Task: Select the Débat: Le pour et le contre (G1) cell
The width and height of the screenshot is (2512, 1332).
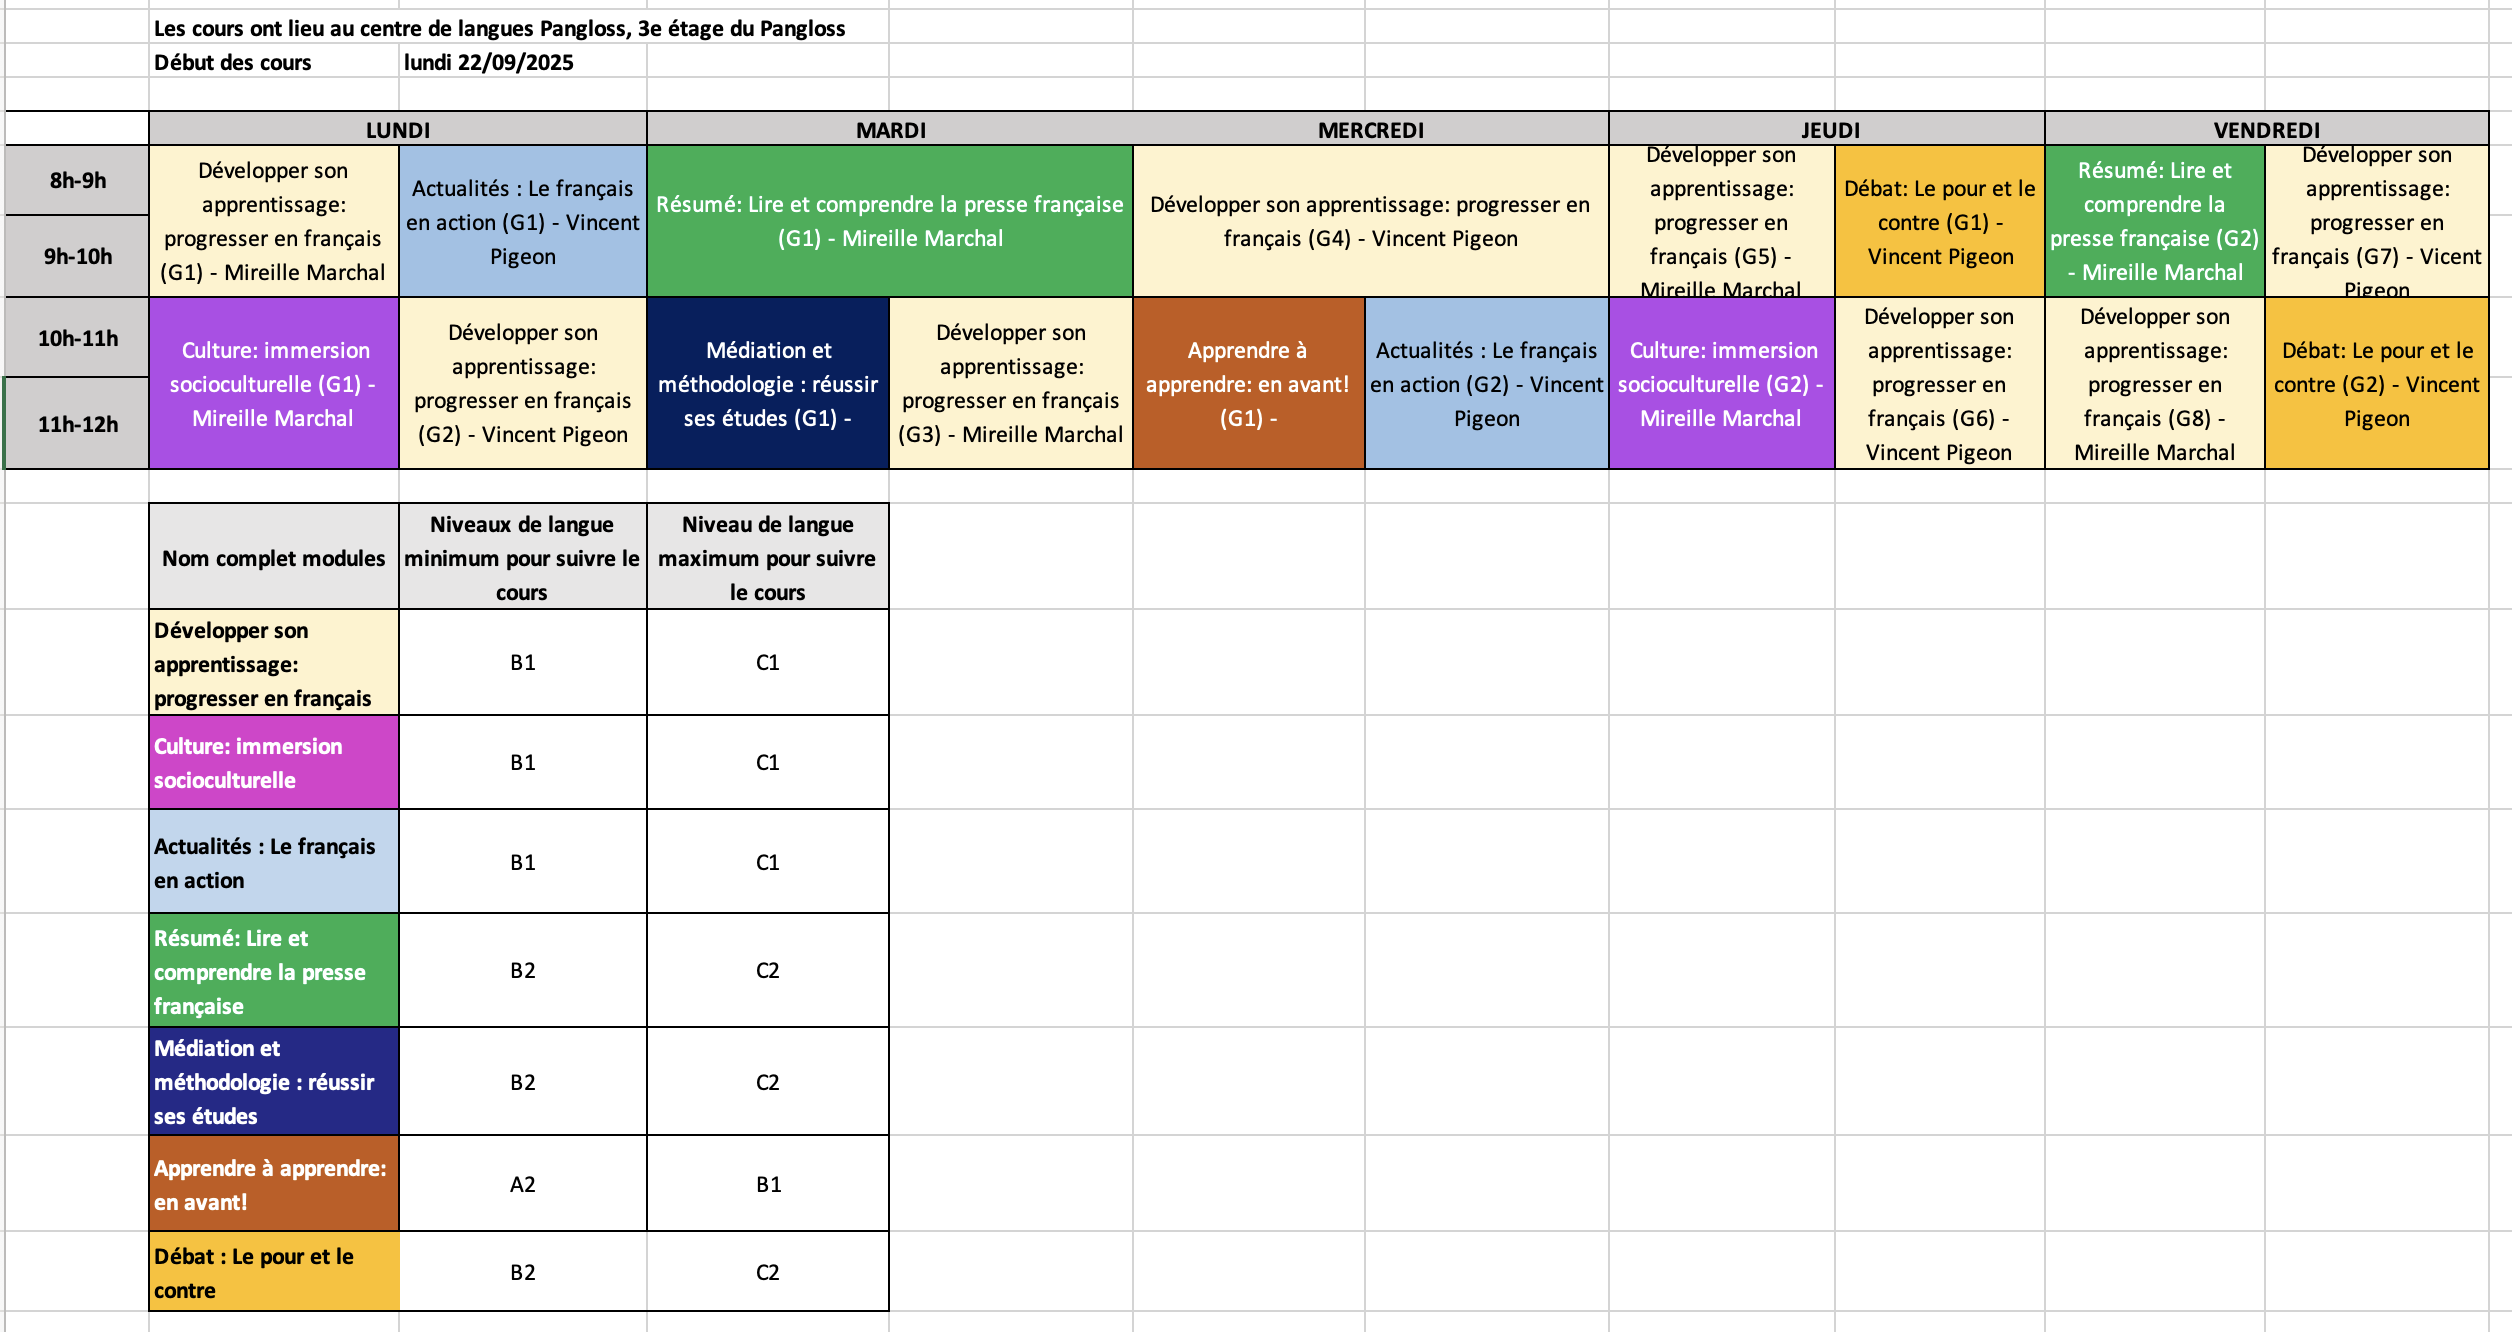Action: point(1940,221)
